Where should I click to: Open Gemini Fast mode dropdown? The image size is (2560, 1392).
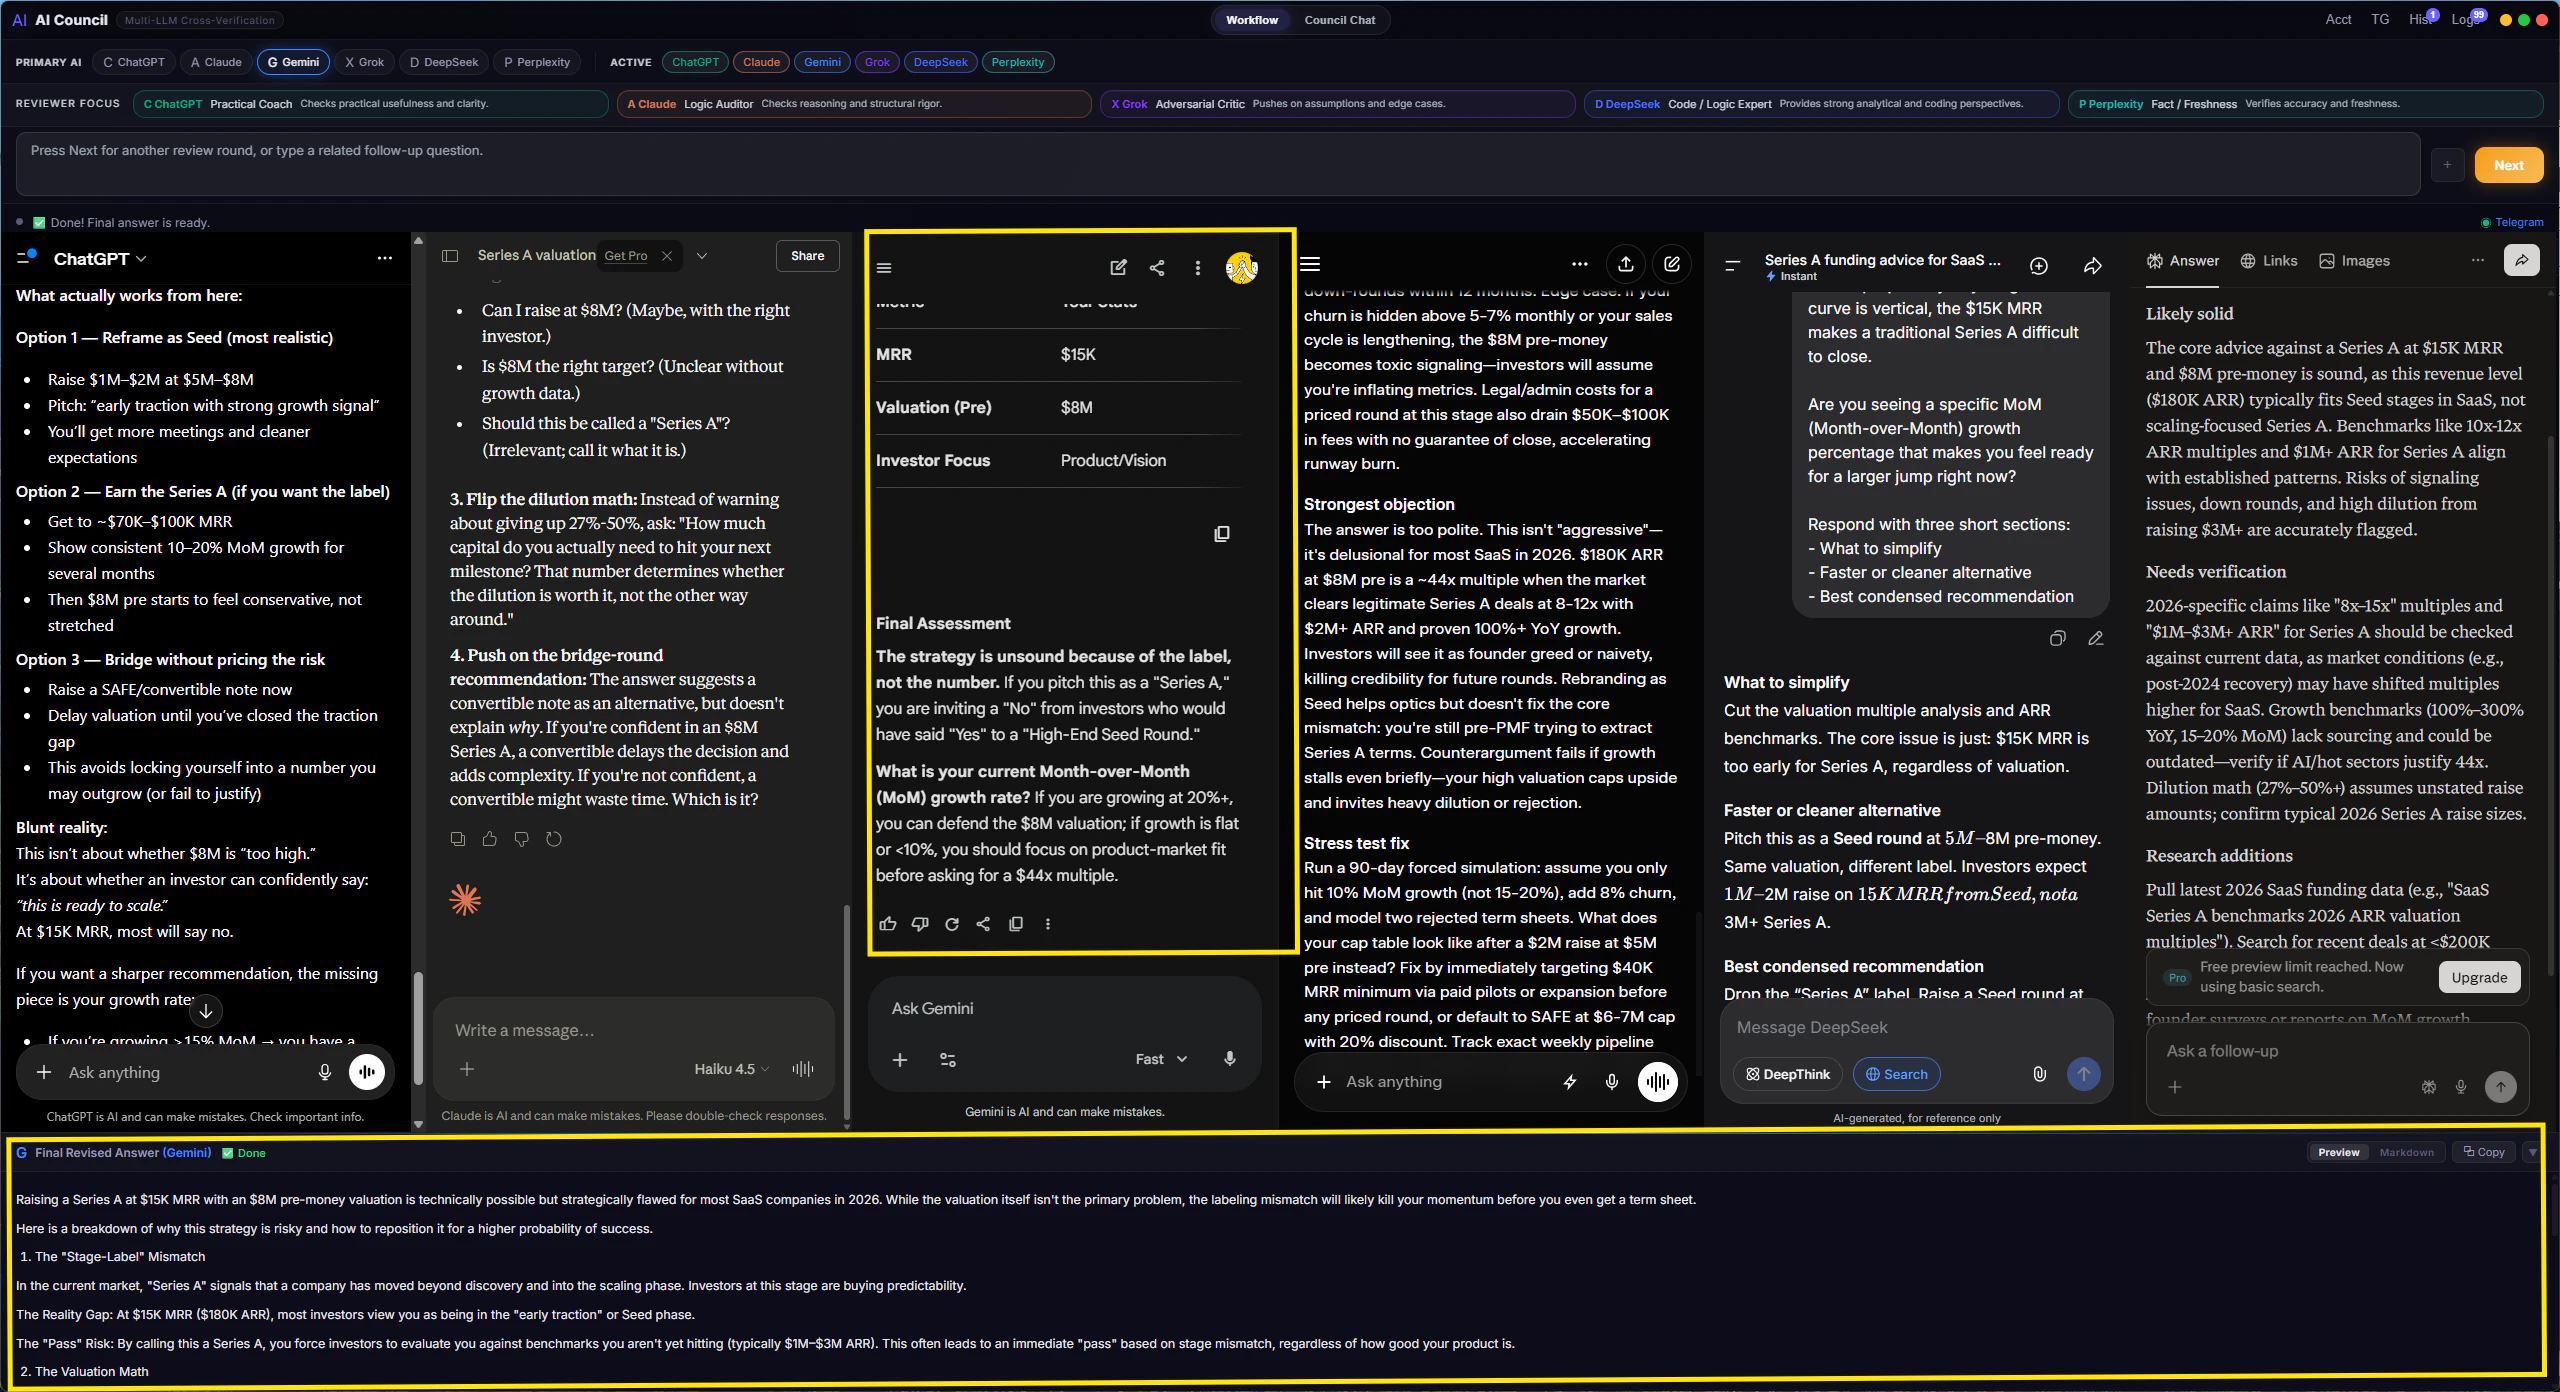1161,1059
